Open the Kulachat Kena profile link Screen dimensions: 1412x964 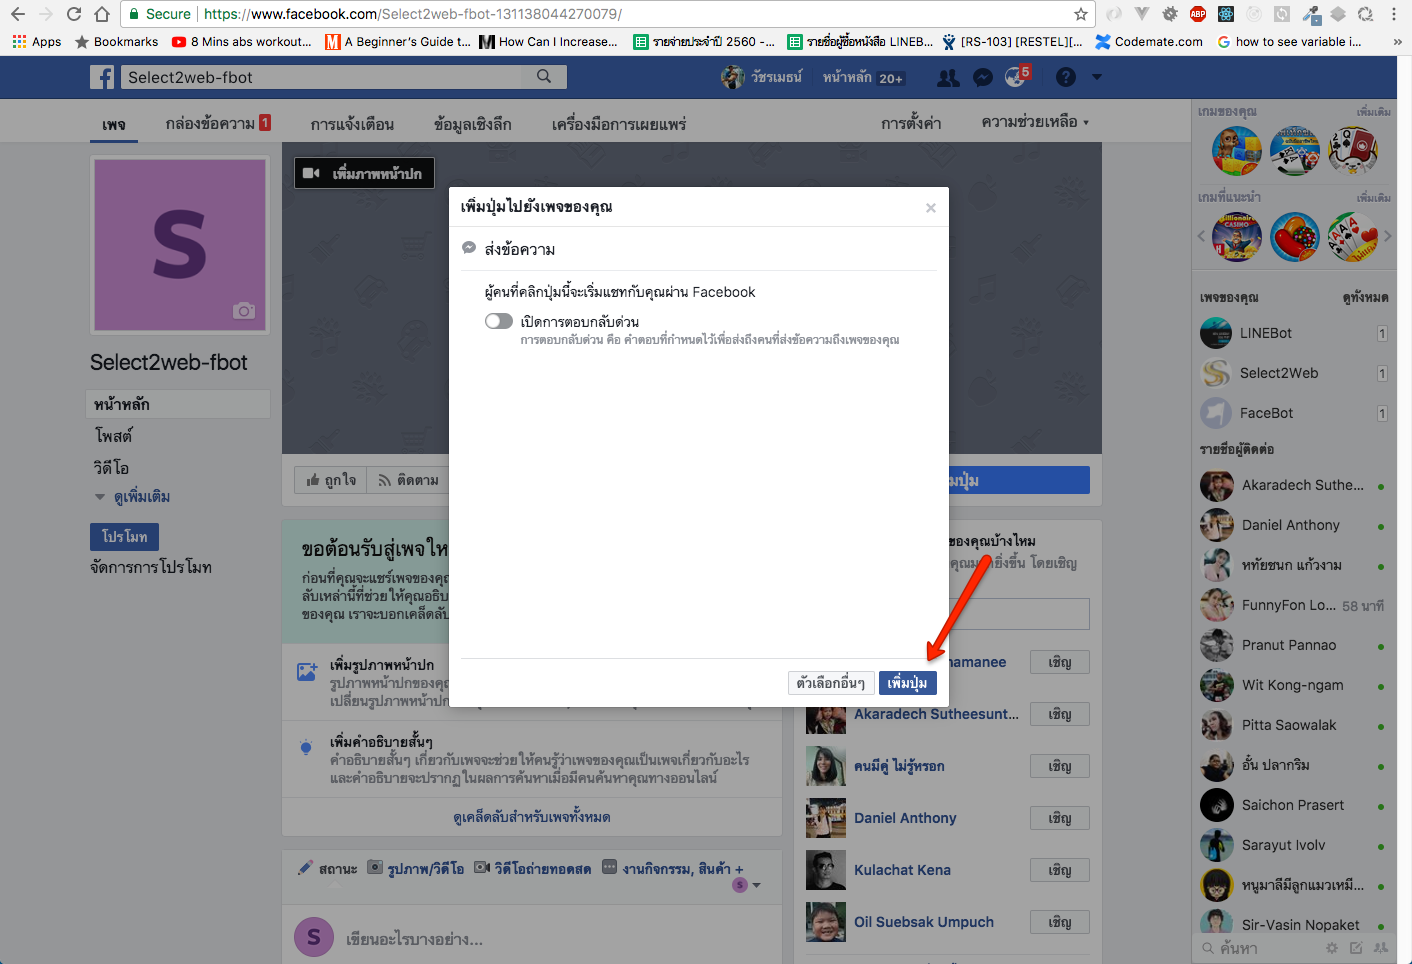[x=902, y=870]
